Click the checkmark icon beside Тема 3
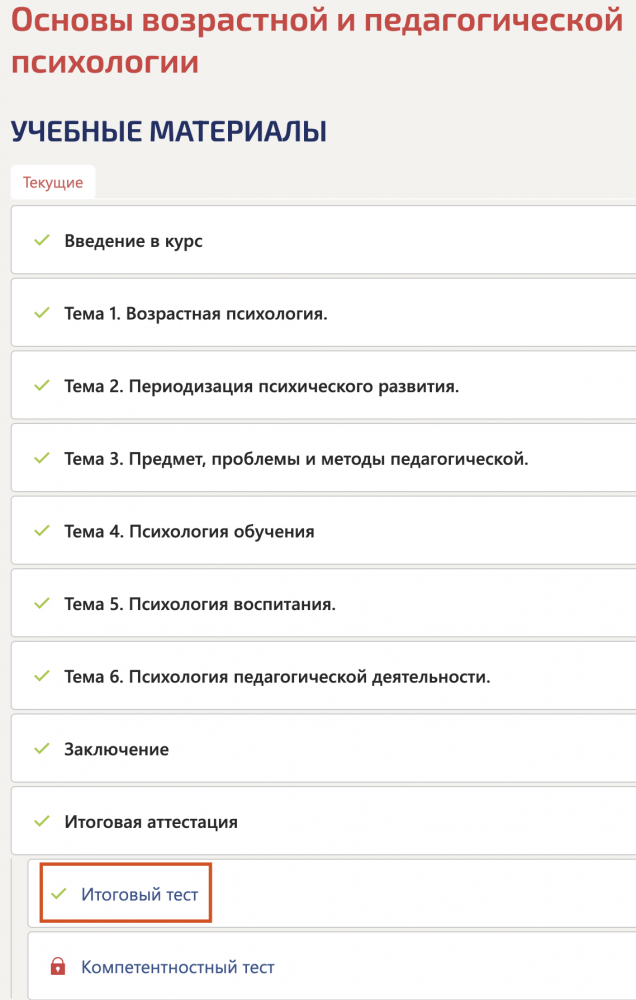This screenshot has height=1000, width=636. click(41, 459)
